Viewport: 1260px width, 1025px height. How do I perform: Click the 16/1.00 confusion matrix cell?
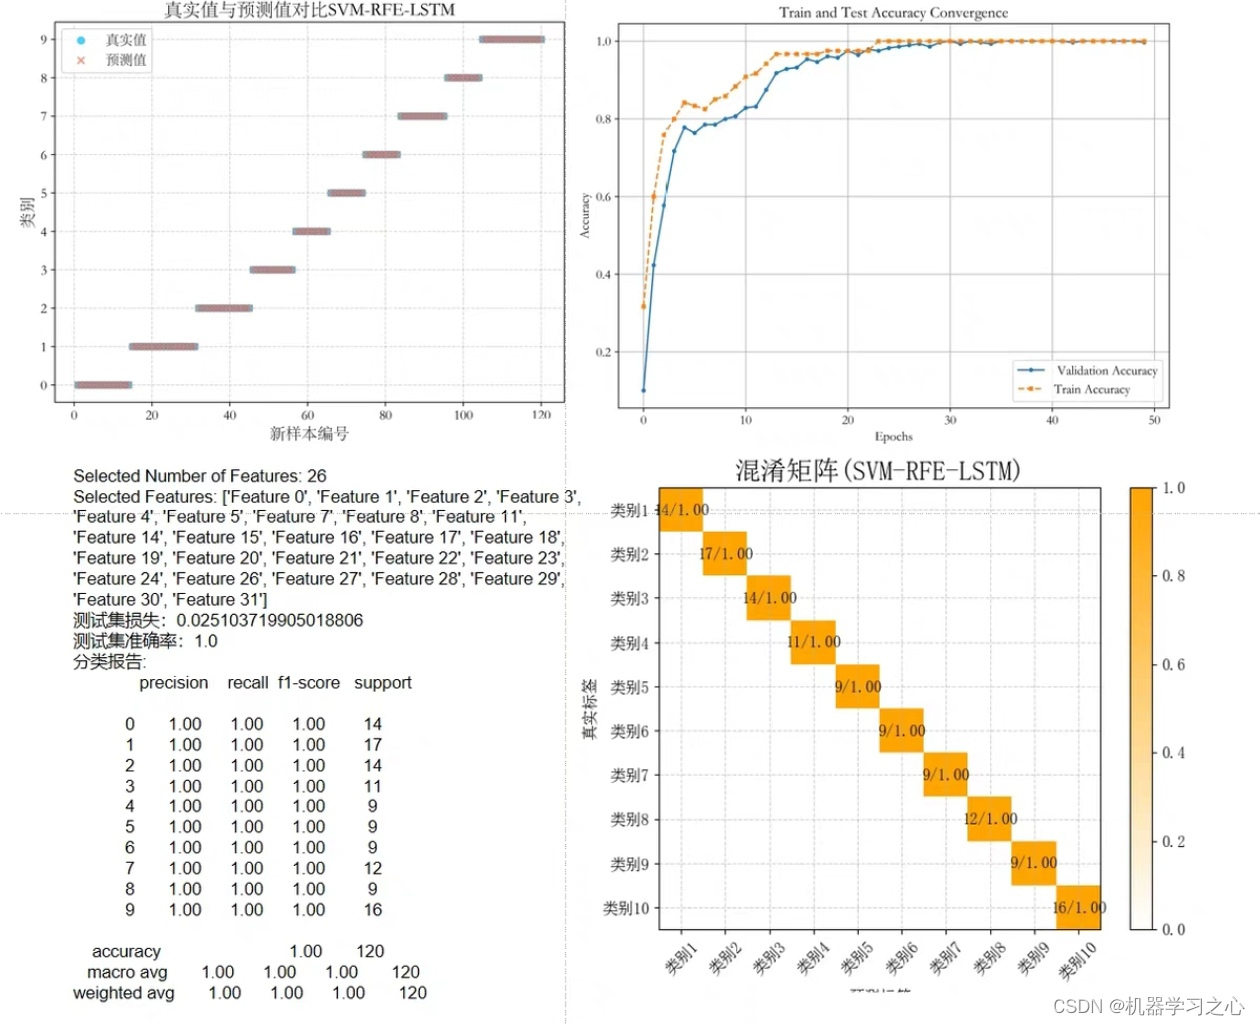(1078, 907)
